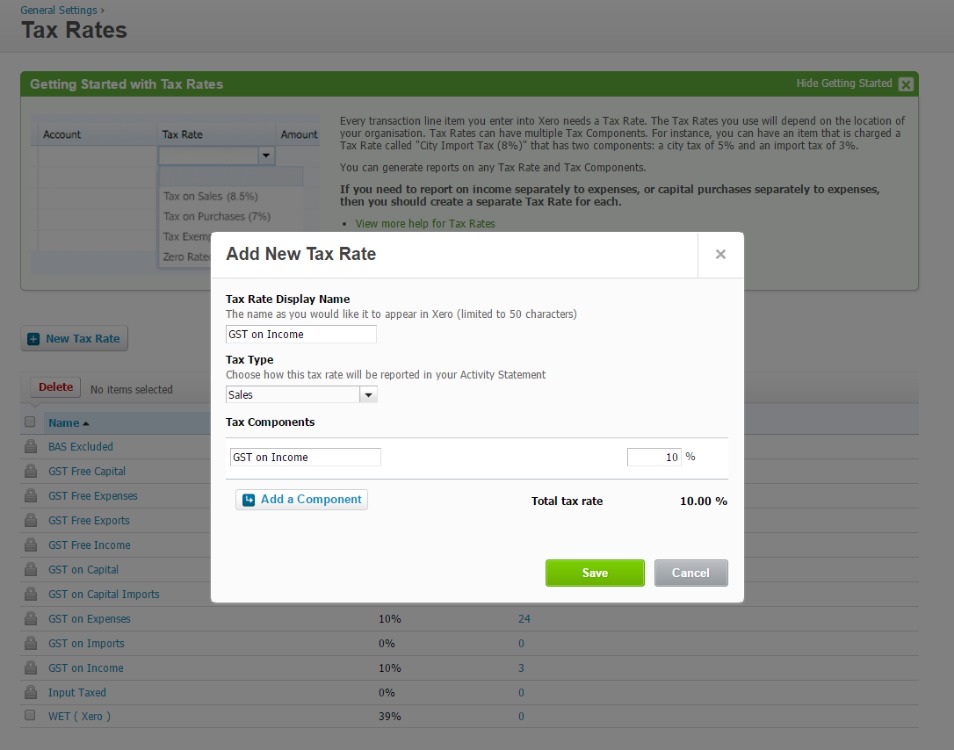
Task: Click the lock icon beside Input Taxed
Action: [x=30, y=693]
